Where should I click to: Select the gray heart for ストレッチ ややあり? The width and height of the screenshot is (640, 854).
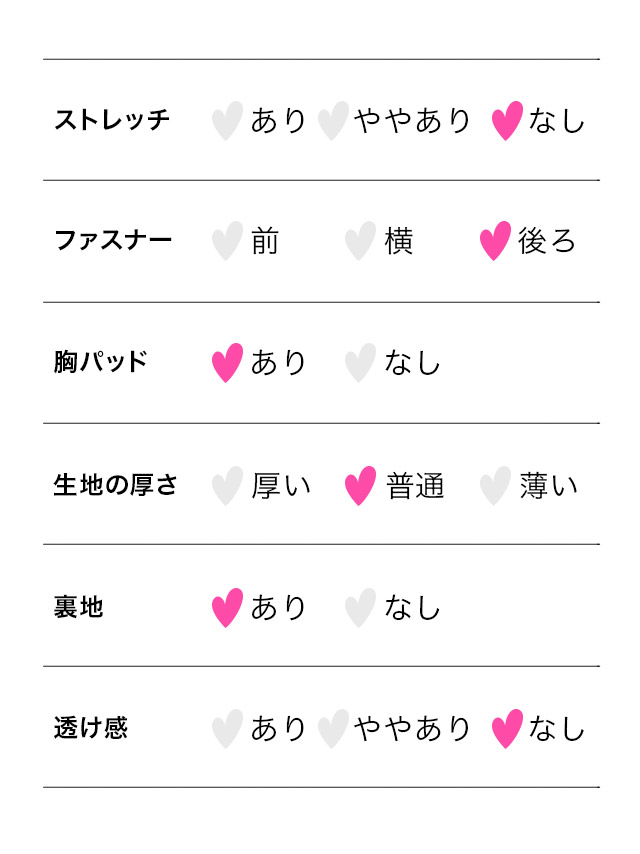coord(332,121)
